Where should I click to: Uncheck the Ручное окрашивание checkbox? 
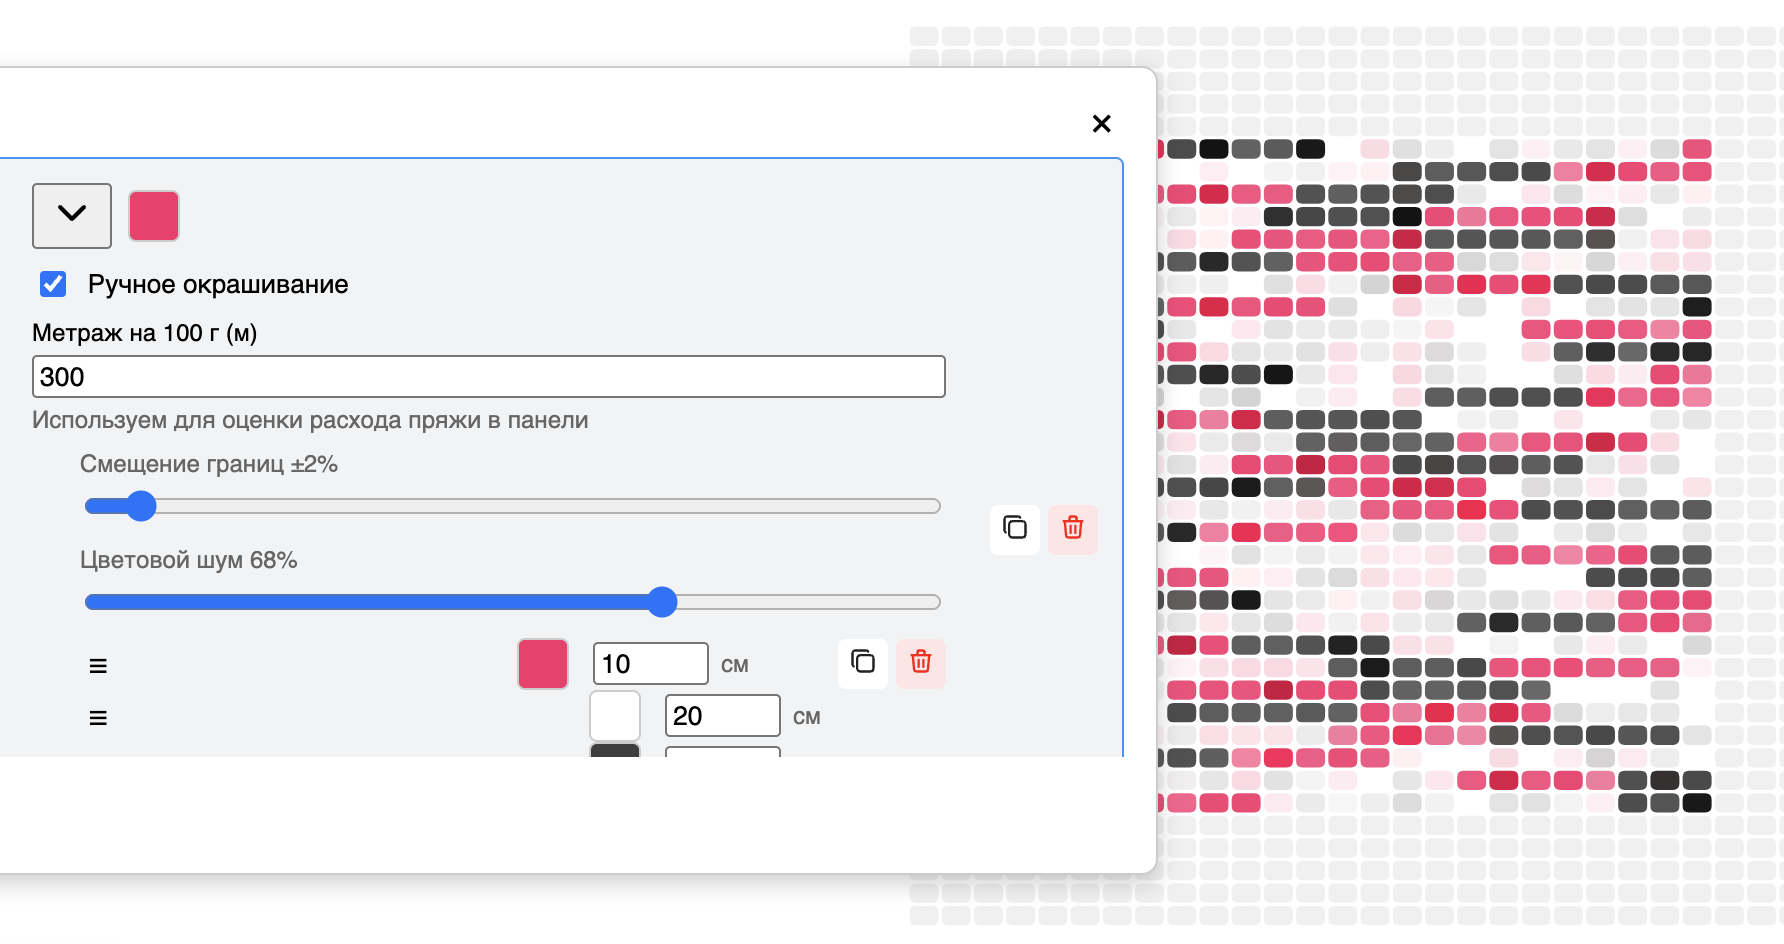point(53,285)
